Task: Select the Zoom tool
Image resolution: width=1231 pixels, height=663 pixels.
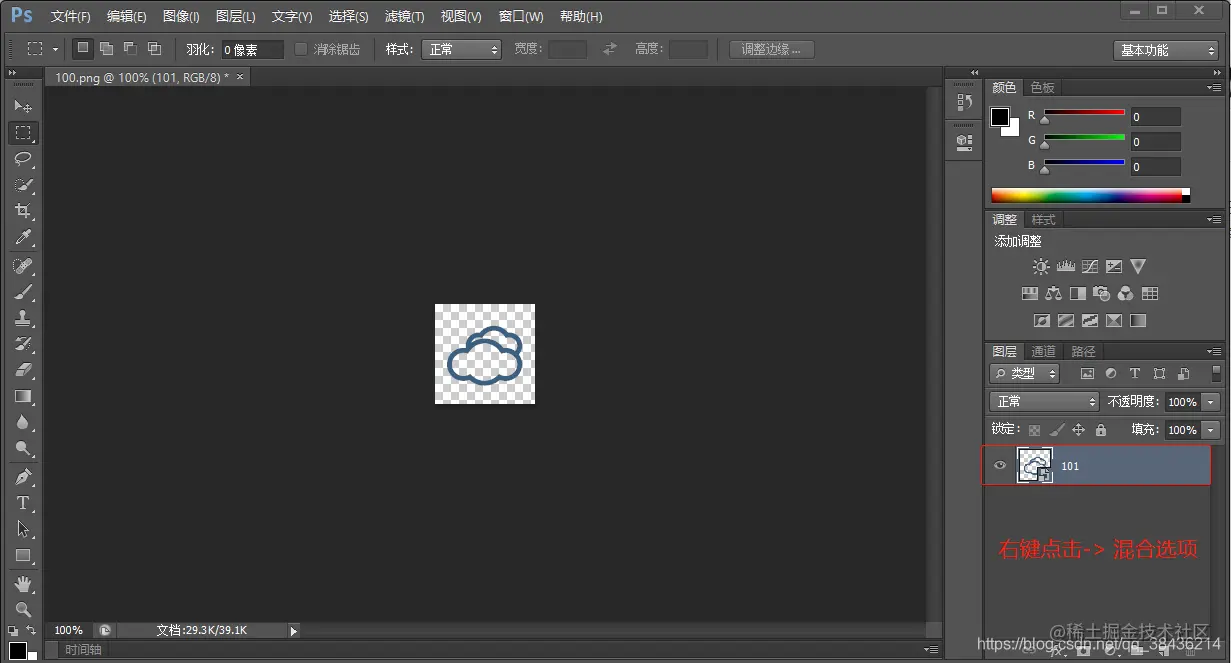Action: pos(23,609)
